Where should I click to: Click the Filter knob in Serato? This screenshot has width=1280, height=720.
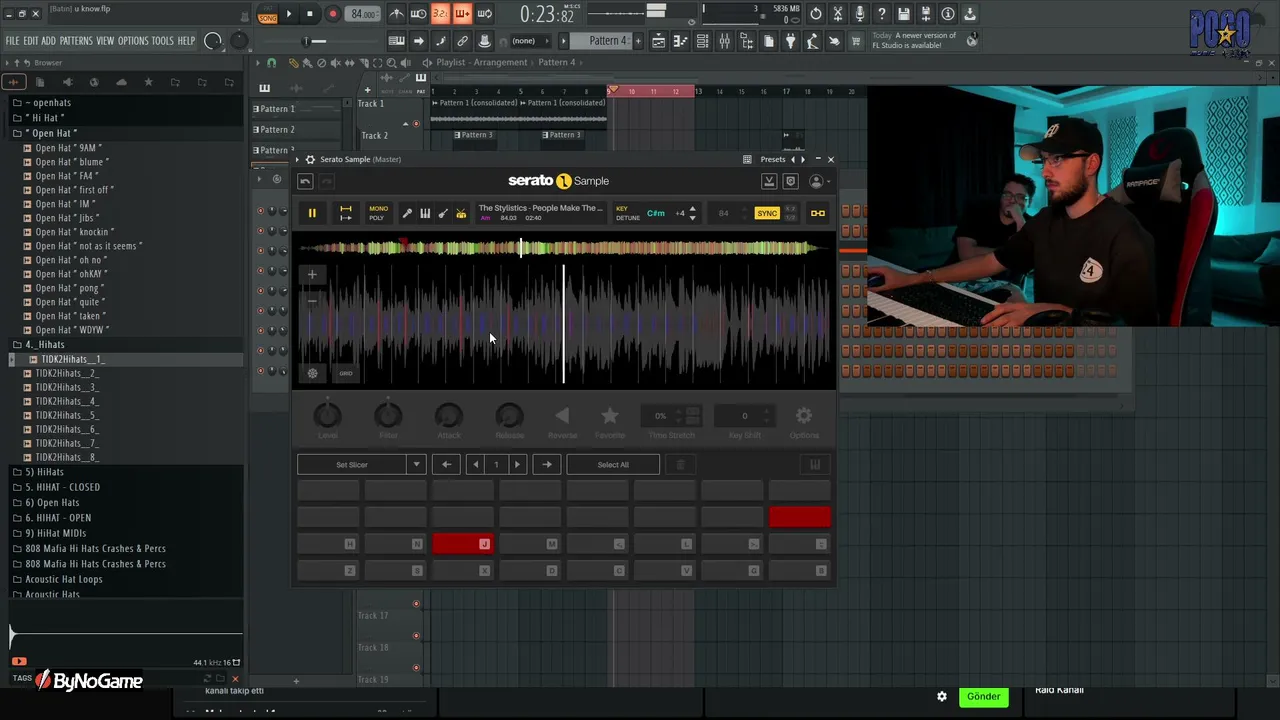click(388, 415)
